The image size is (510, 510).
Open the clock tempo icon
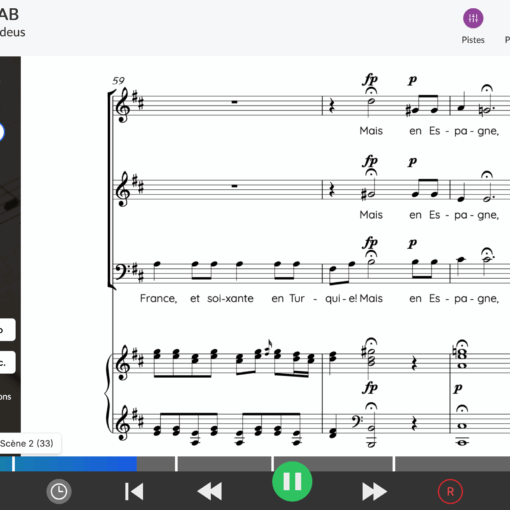[x=59, y=491]
